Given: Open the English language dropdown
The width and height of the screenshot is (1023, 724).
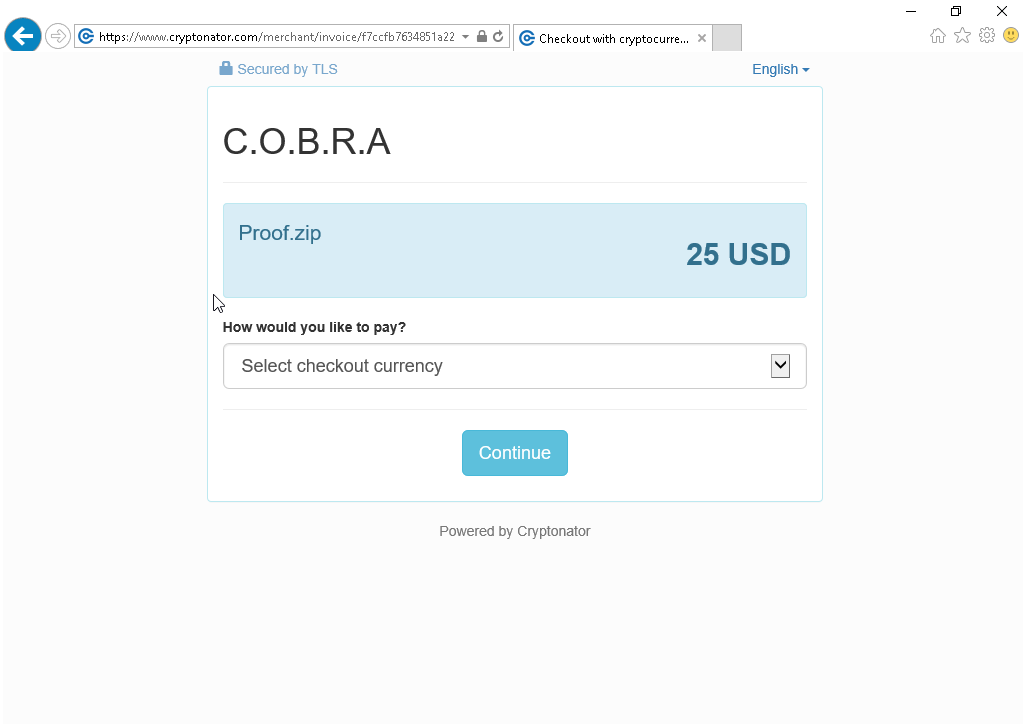Looking at the screenshot, I should (780, 69).
